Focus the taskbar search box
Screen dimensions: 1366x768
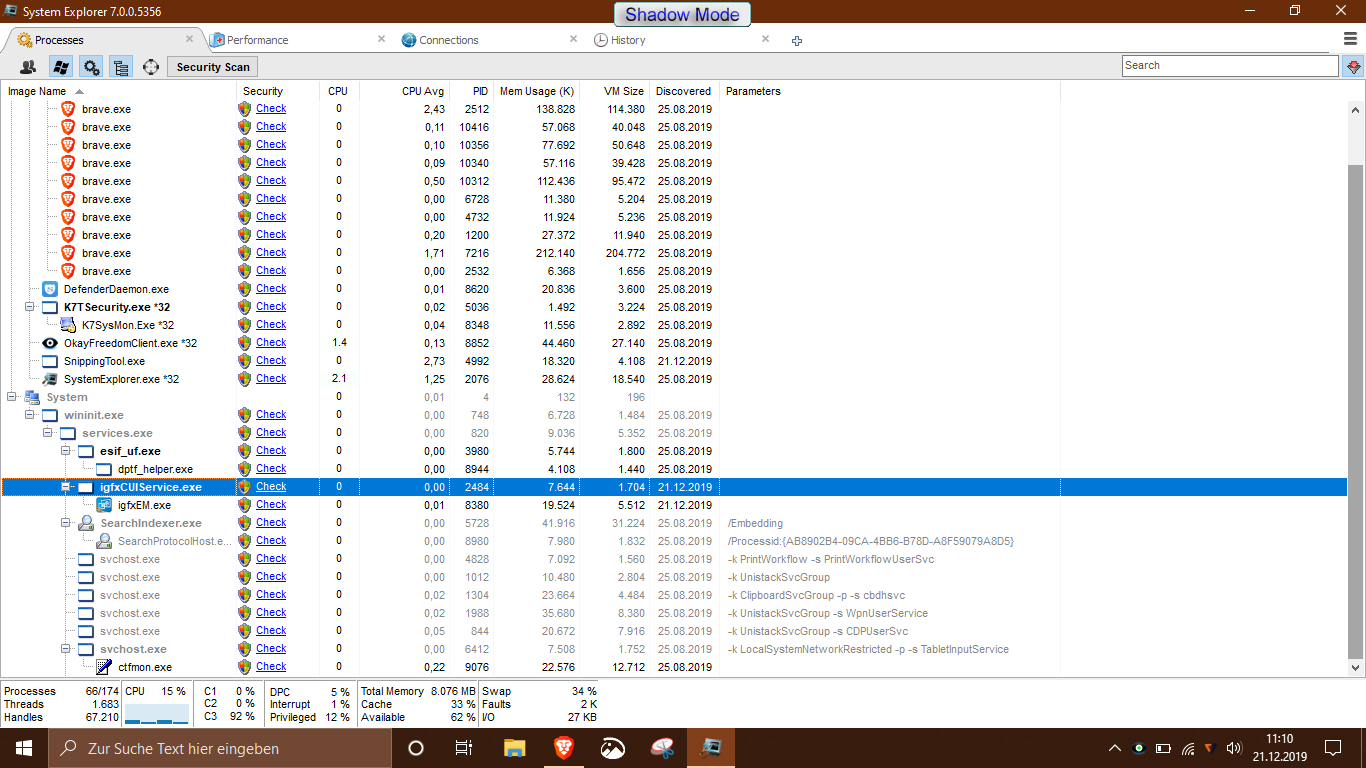point(220,748)
